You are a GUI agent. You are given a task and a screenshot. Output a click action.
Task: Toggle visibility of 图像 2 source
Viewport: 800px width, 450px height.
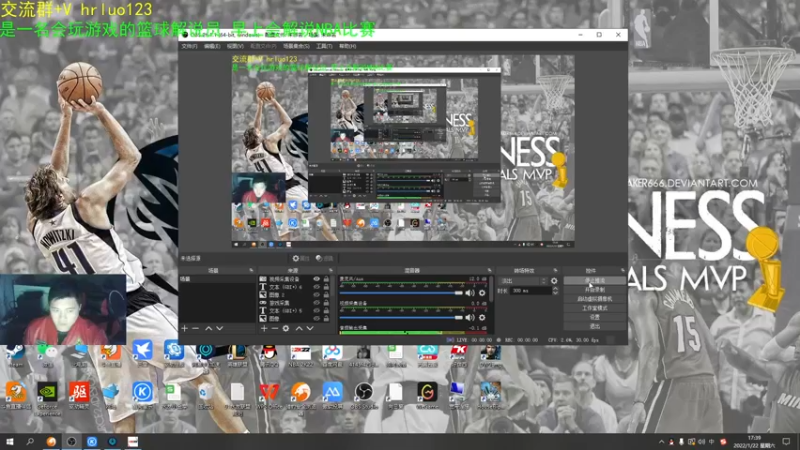(x=316, y=295)
